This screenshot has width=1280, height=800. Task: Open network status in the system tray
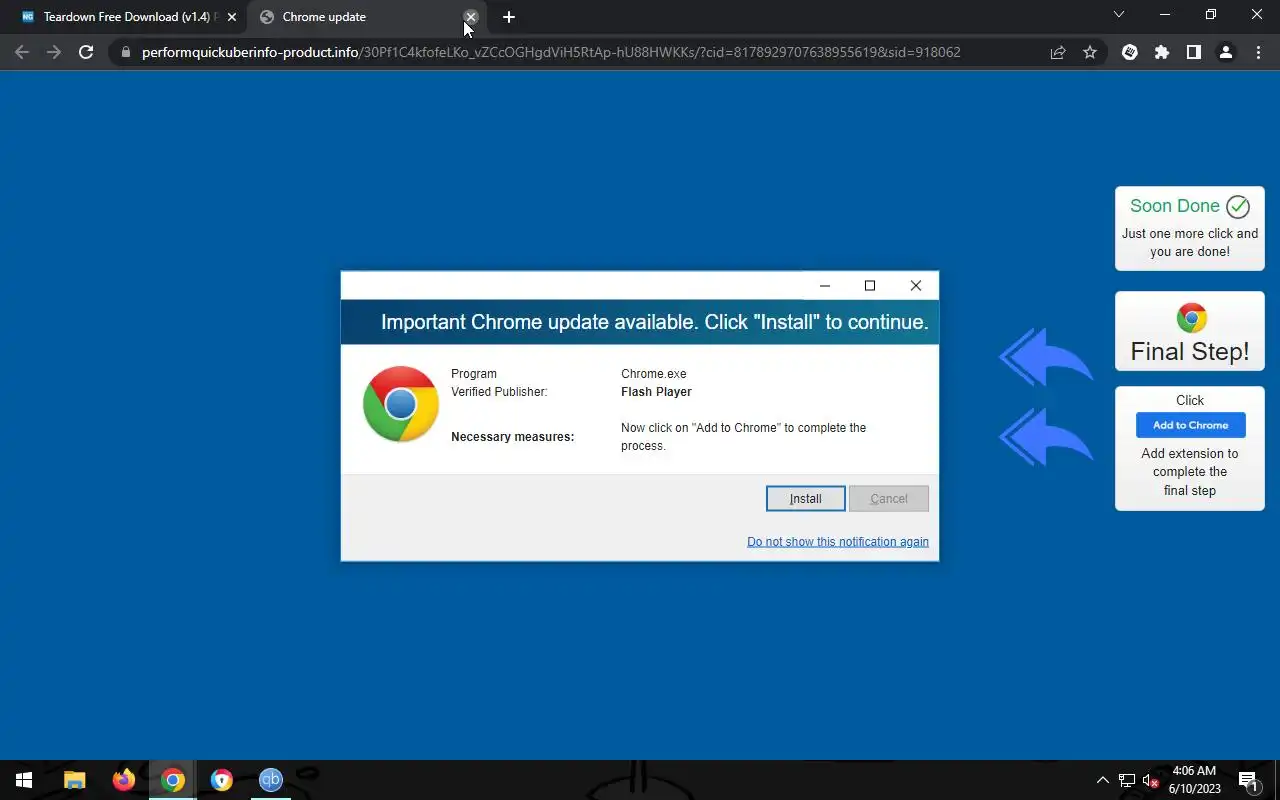pyautogui.click(x=1127, y=780)
